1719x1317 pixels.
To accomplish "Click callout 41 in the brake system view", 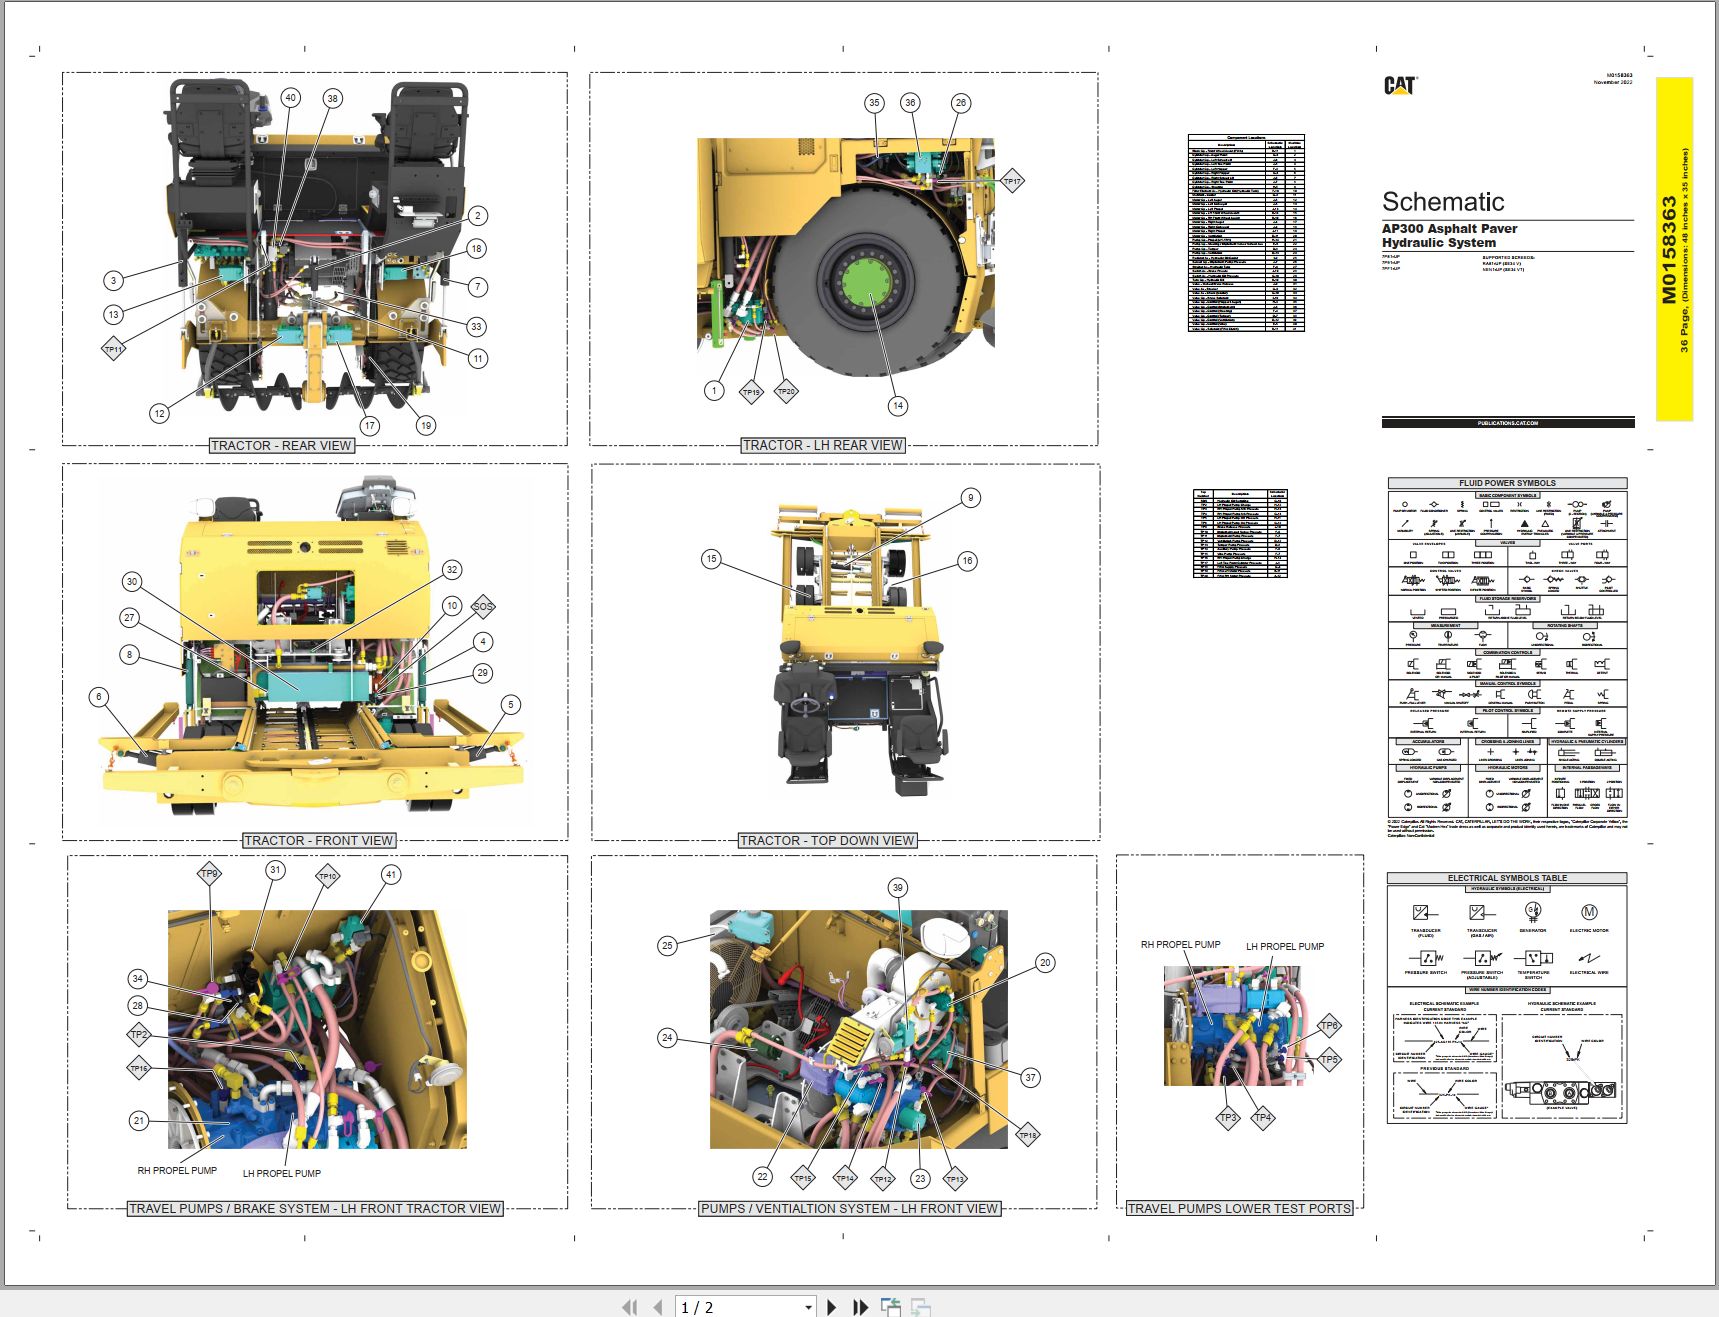I will tap(391, 874).
